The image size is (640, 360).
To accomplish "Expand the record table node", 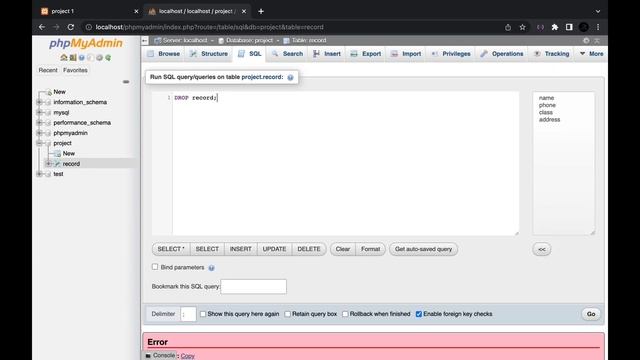I will click(x=48, y=164).
